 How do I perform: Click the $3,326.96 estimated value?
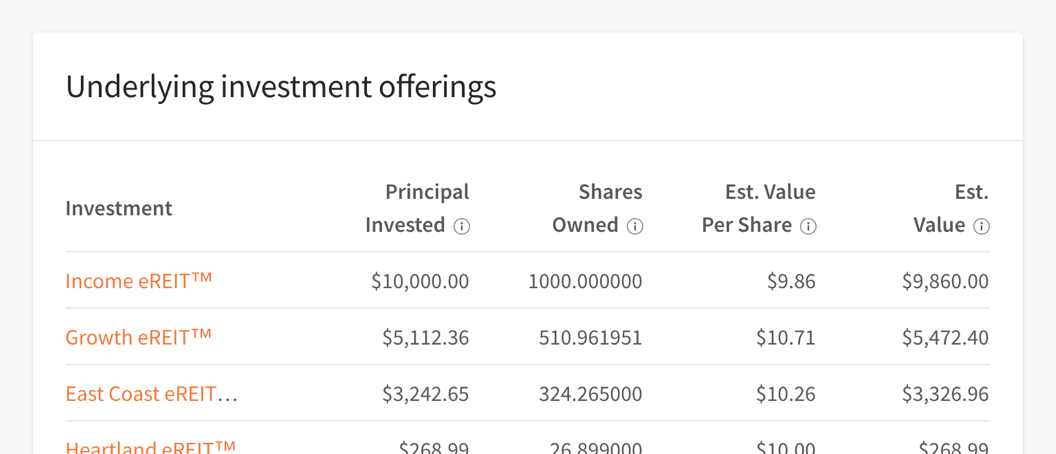tap(945, 394)
